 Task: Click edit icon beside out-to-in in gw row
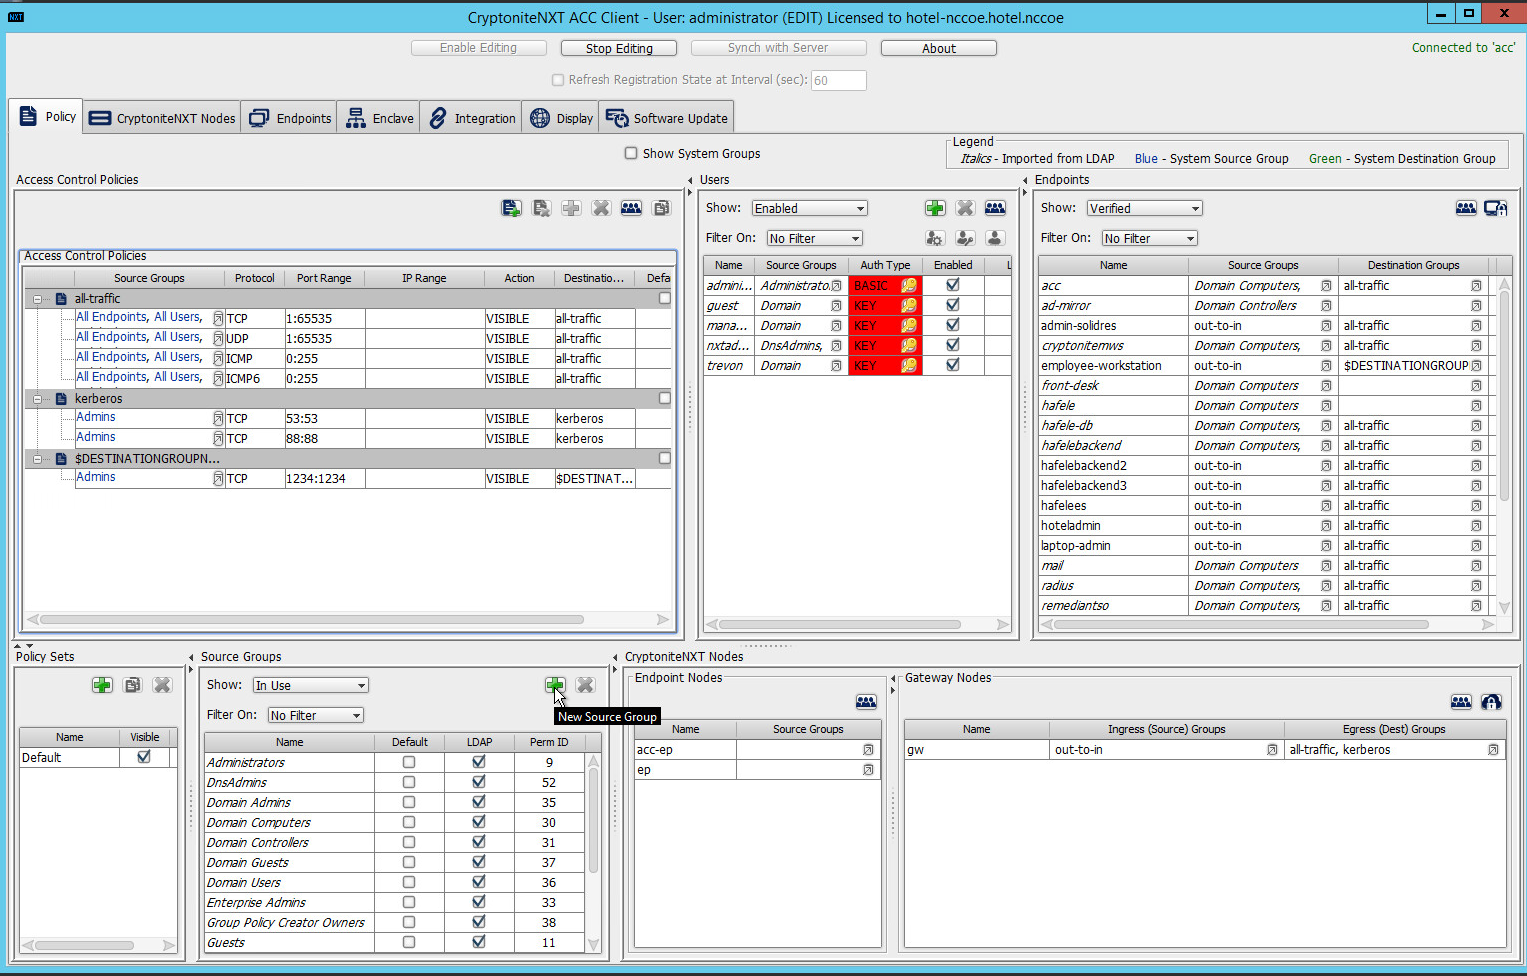click(1272, 750)
